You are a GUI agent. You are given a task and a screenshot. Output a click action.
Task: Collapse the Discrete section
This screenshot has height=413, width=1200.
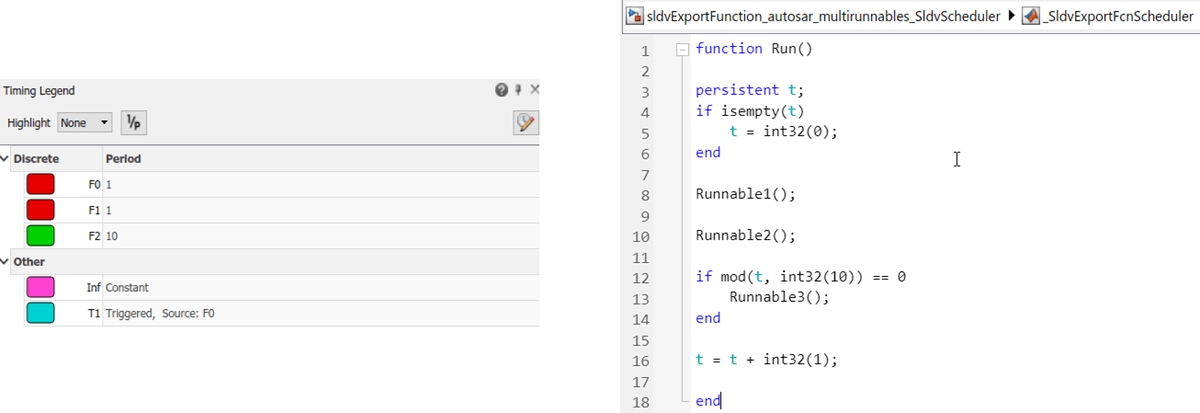5,159
